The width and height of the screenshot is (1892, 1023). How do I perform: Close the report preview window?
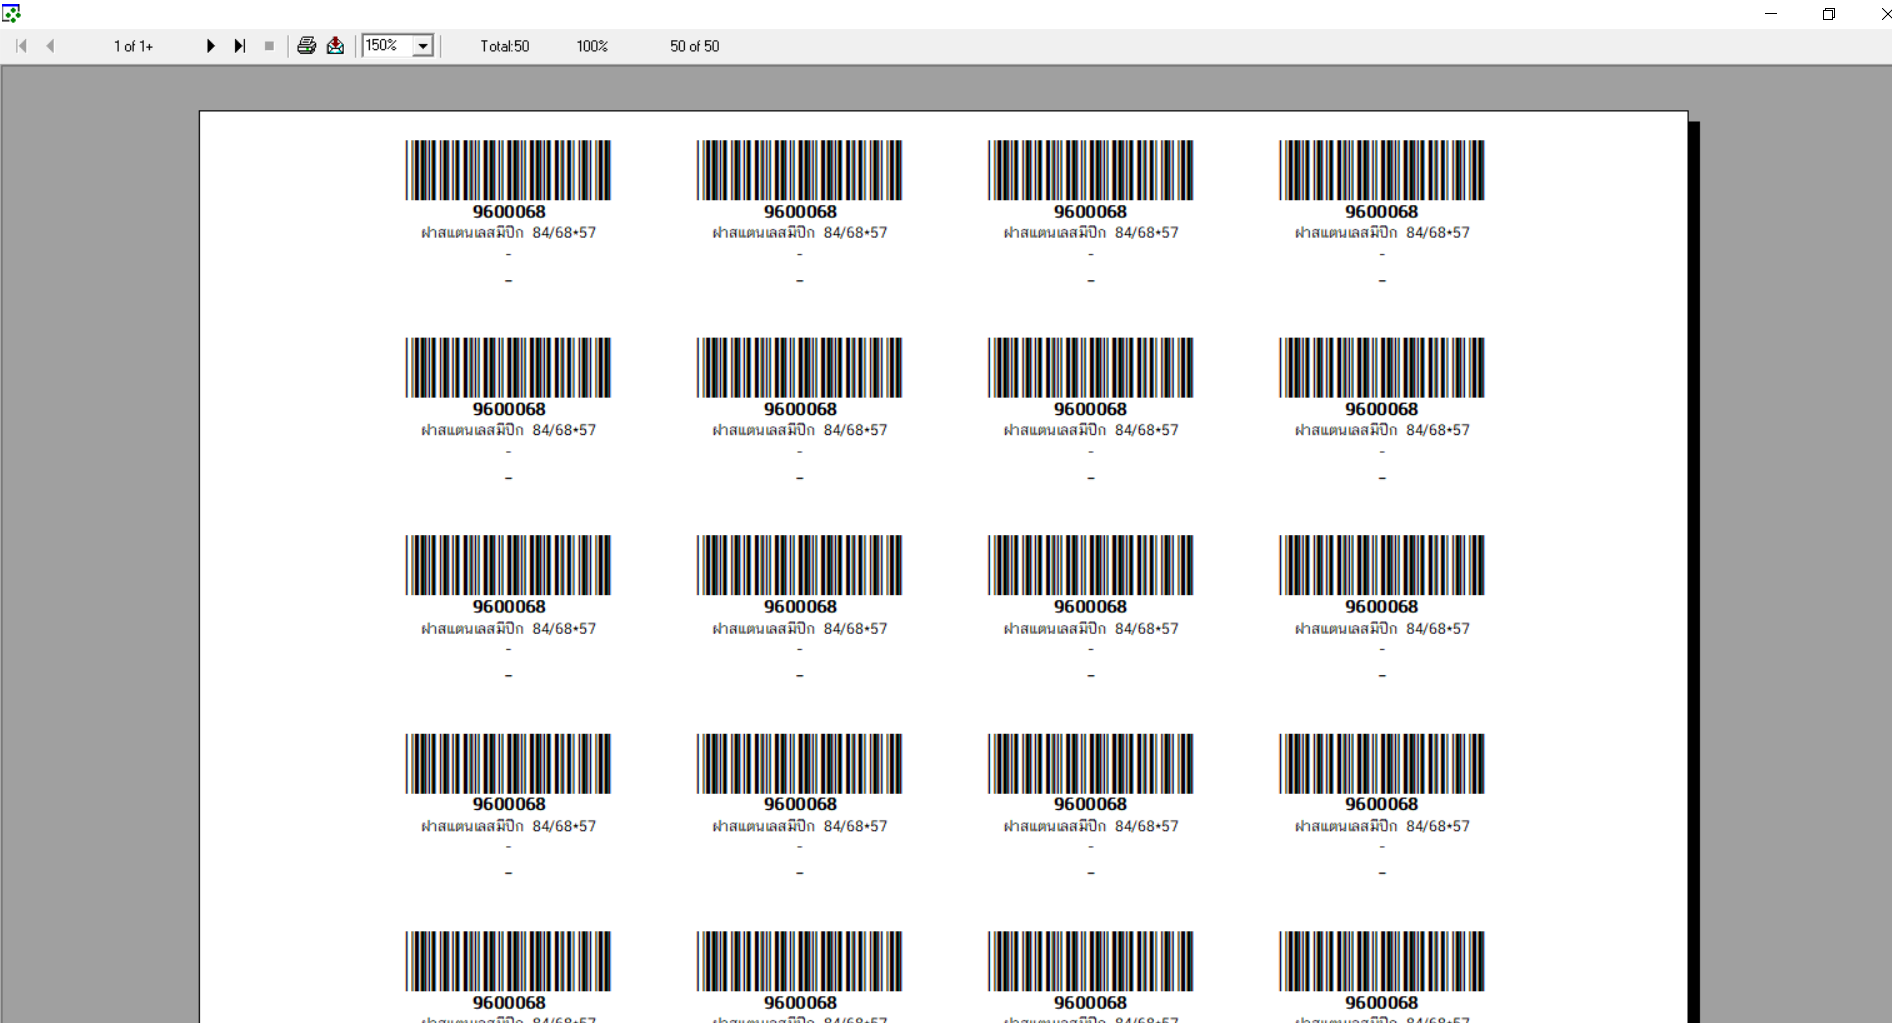click(x=1884, y=14)
